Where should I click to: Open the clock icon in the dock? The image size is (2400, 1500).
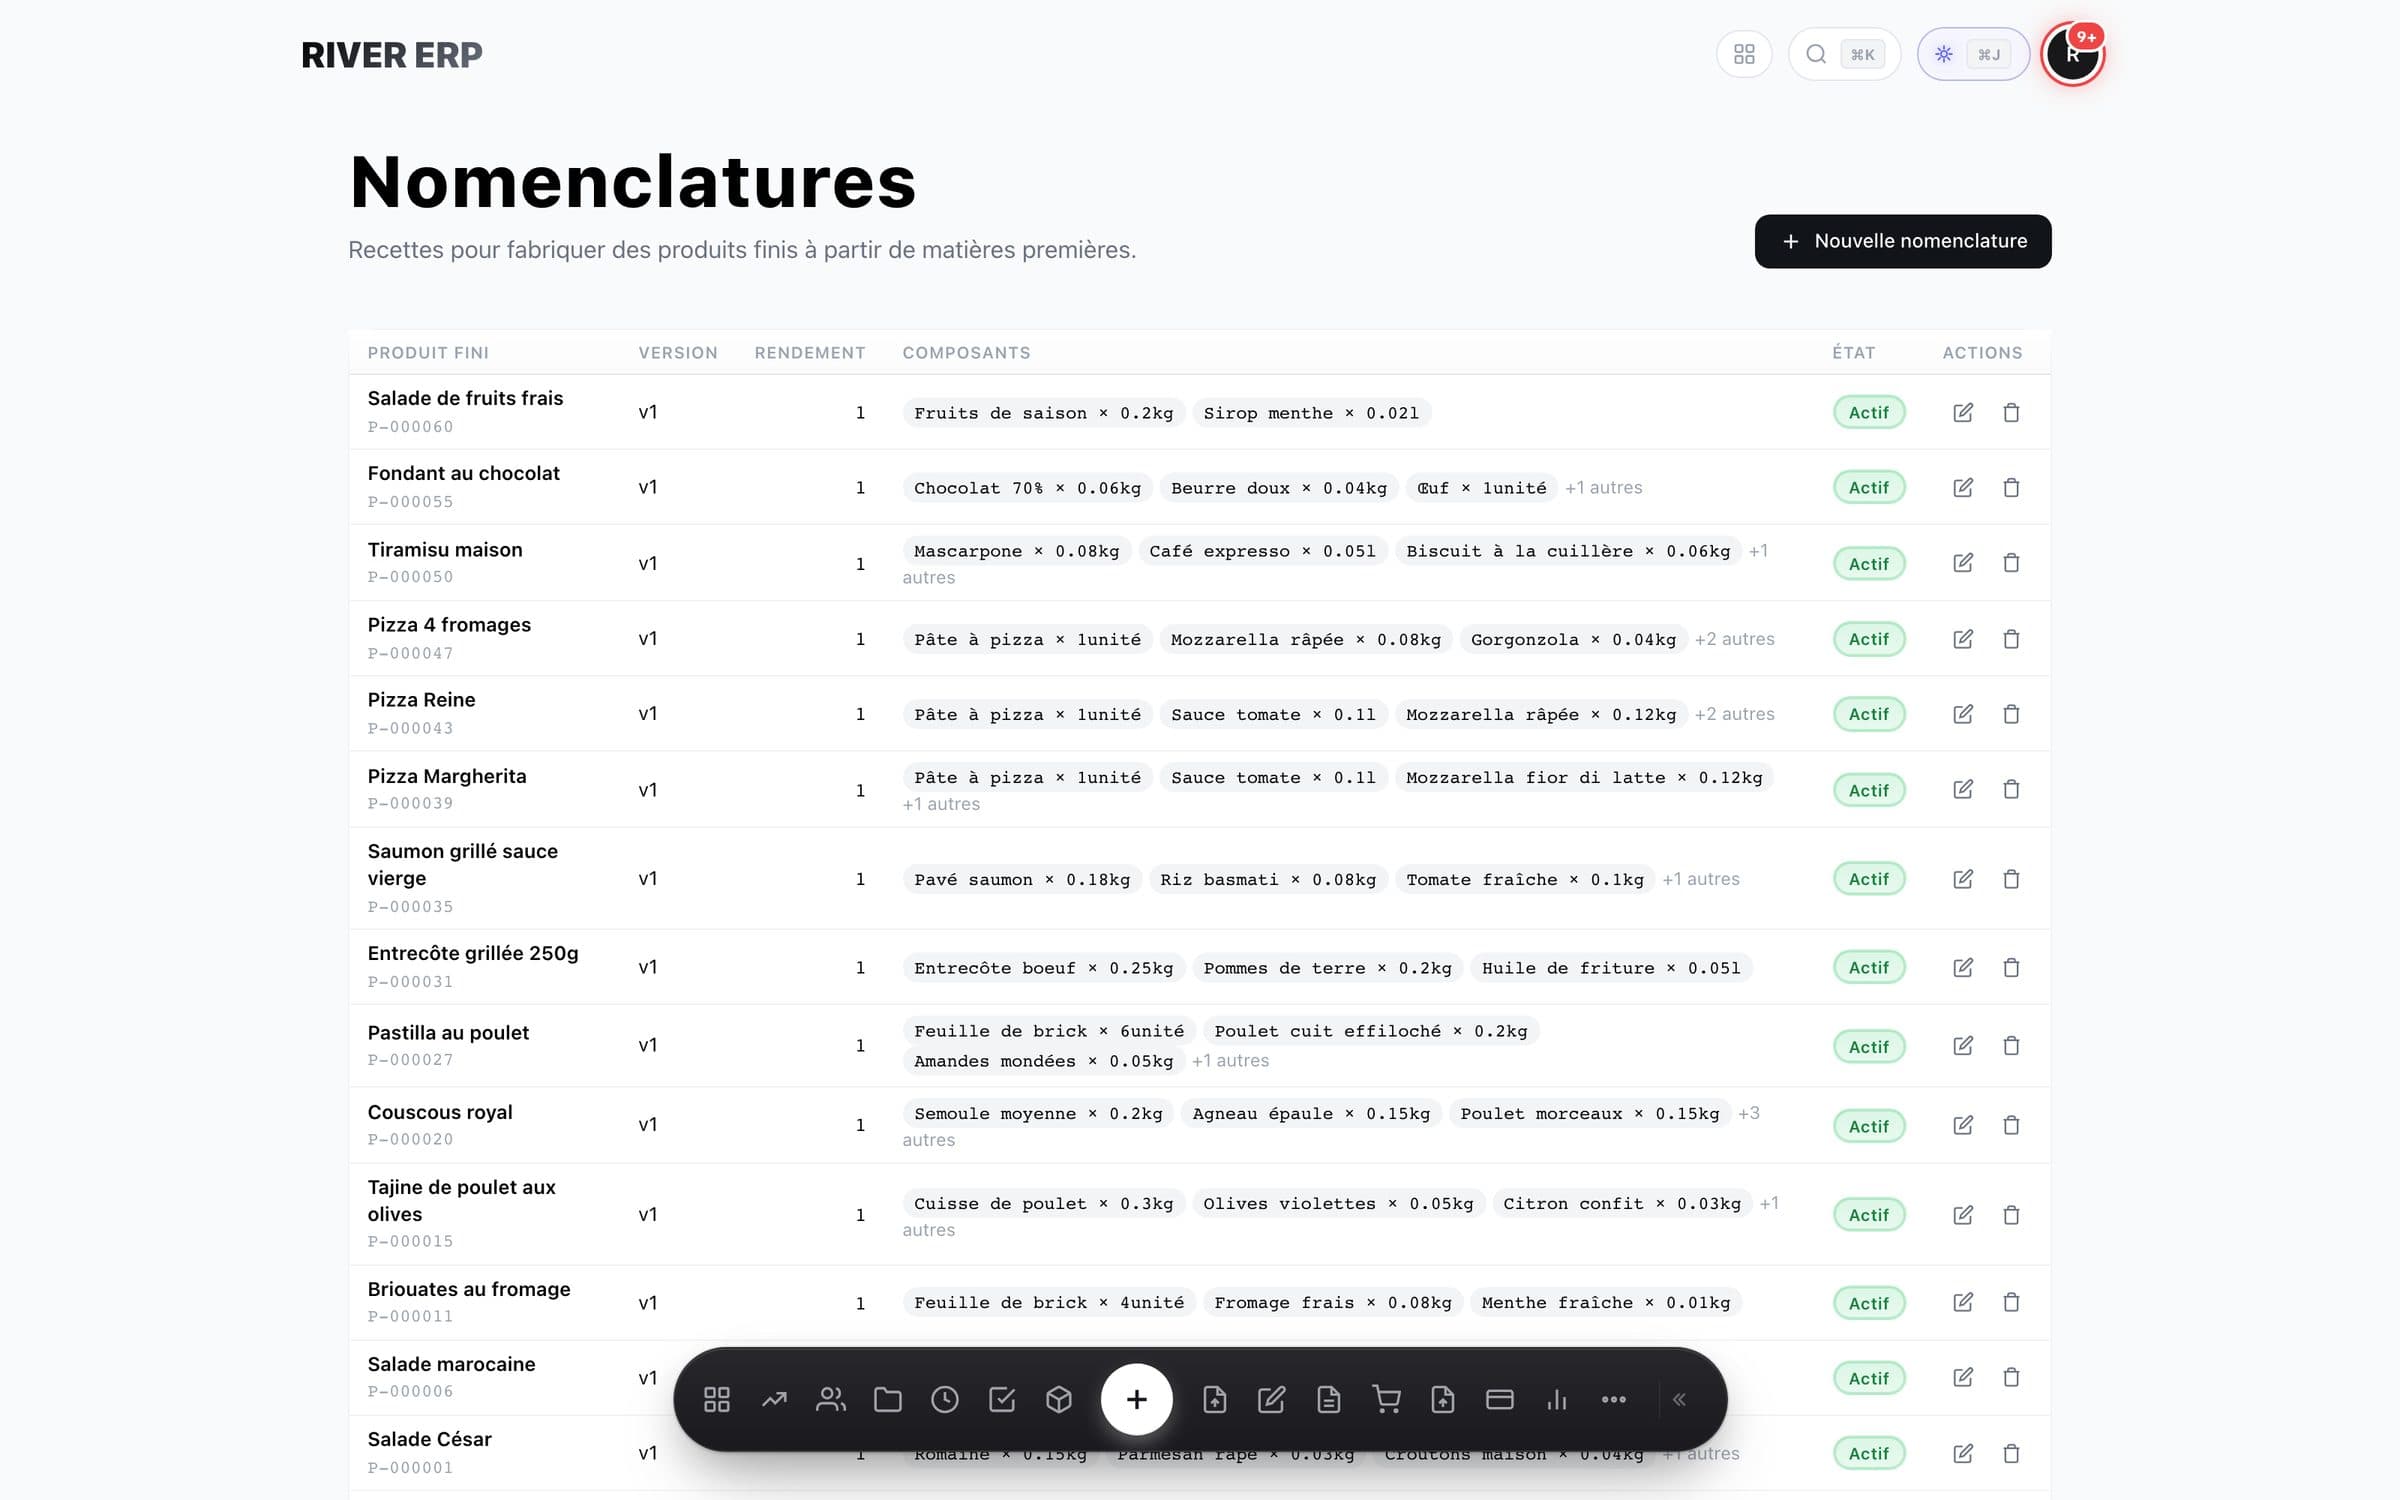(945, 1399)
